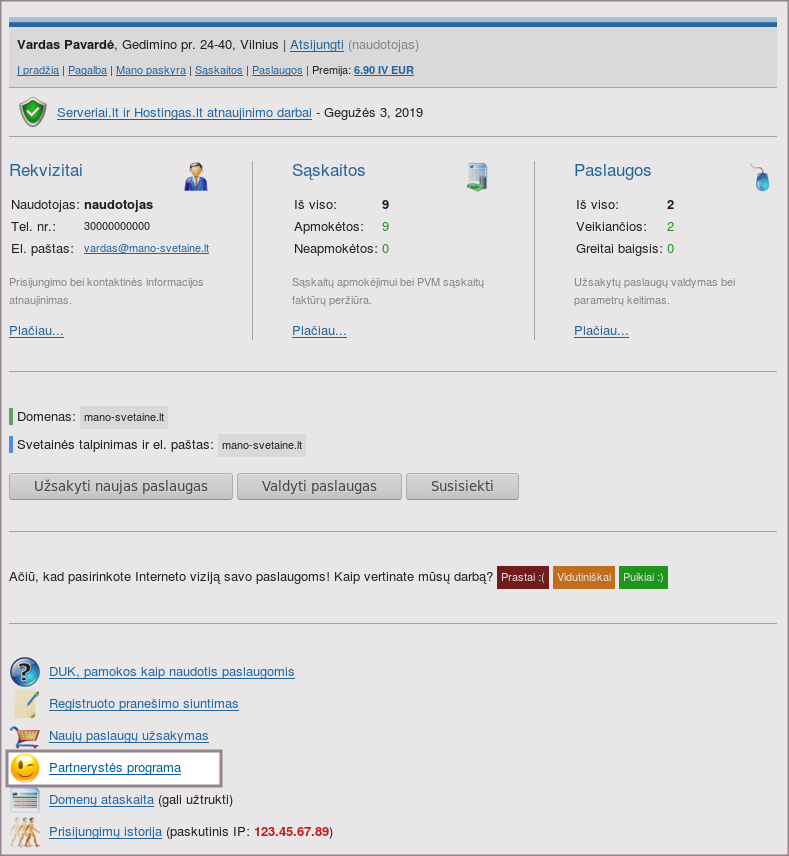The image size is (789, 856).
Task: Click the question mark DUK icon
Action: 25,672
